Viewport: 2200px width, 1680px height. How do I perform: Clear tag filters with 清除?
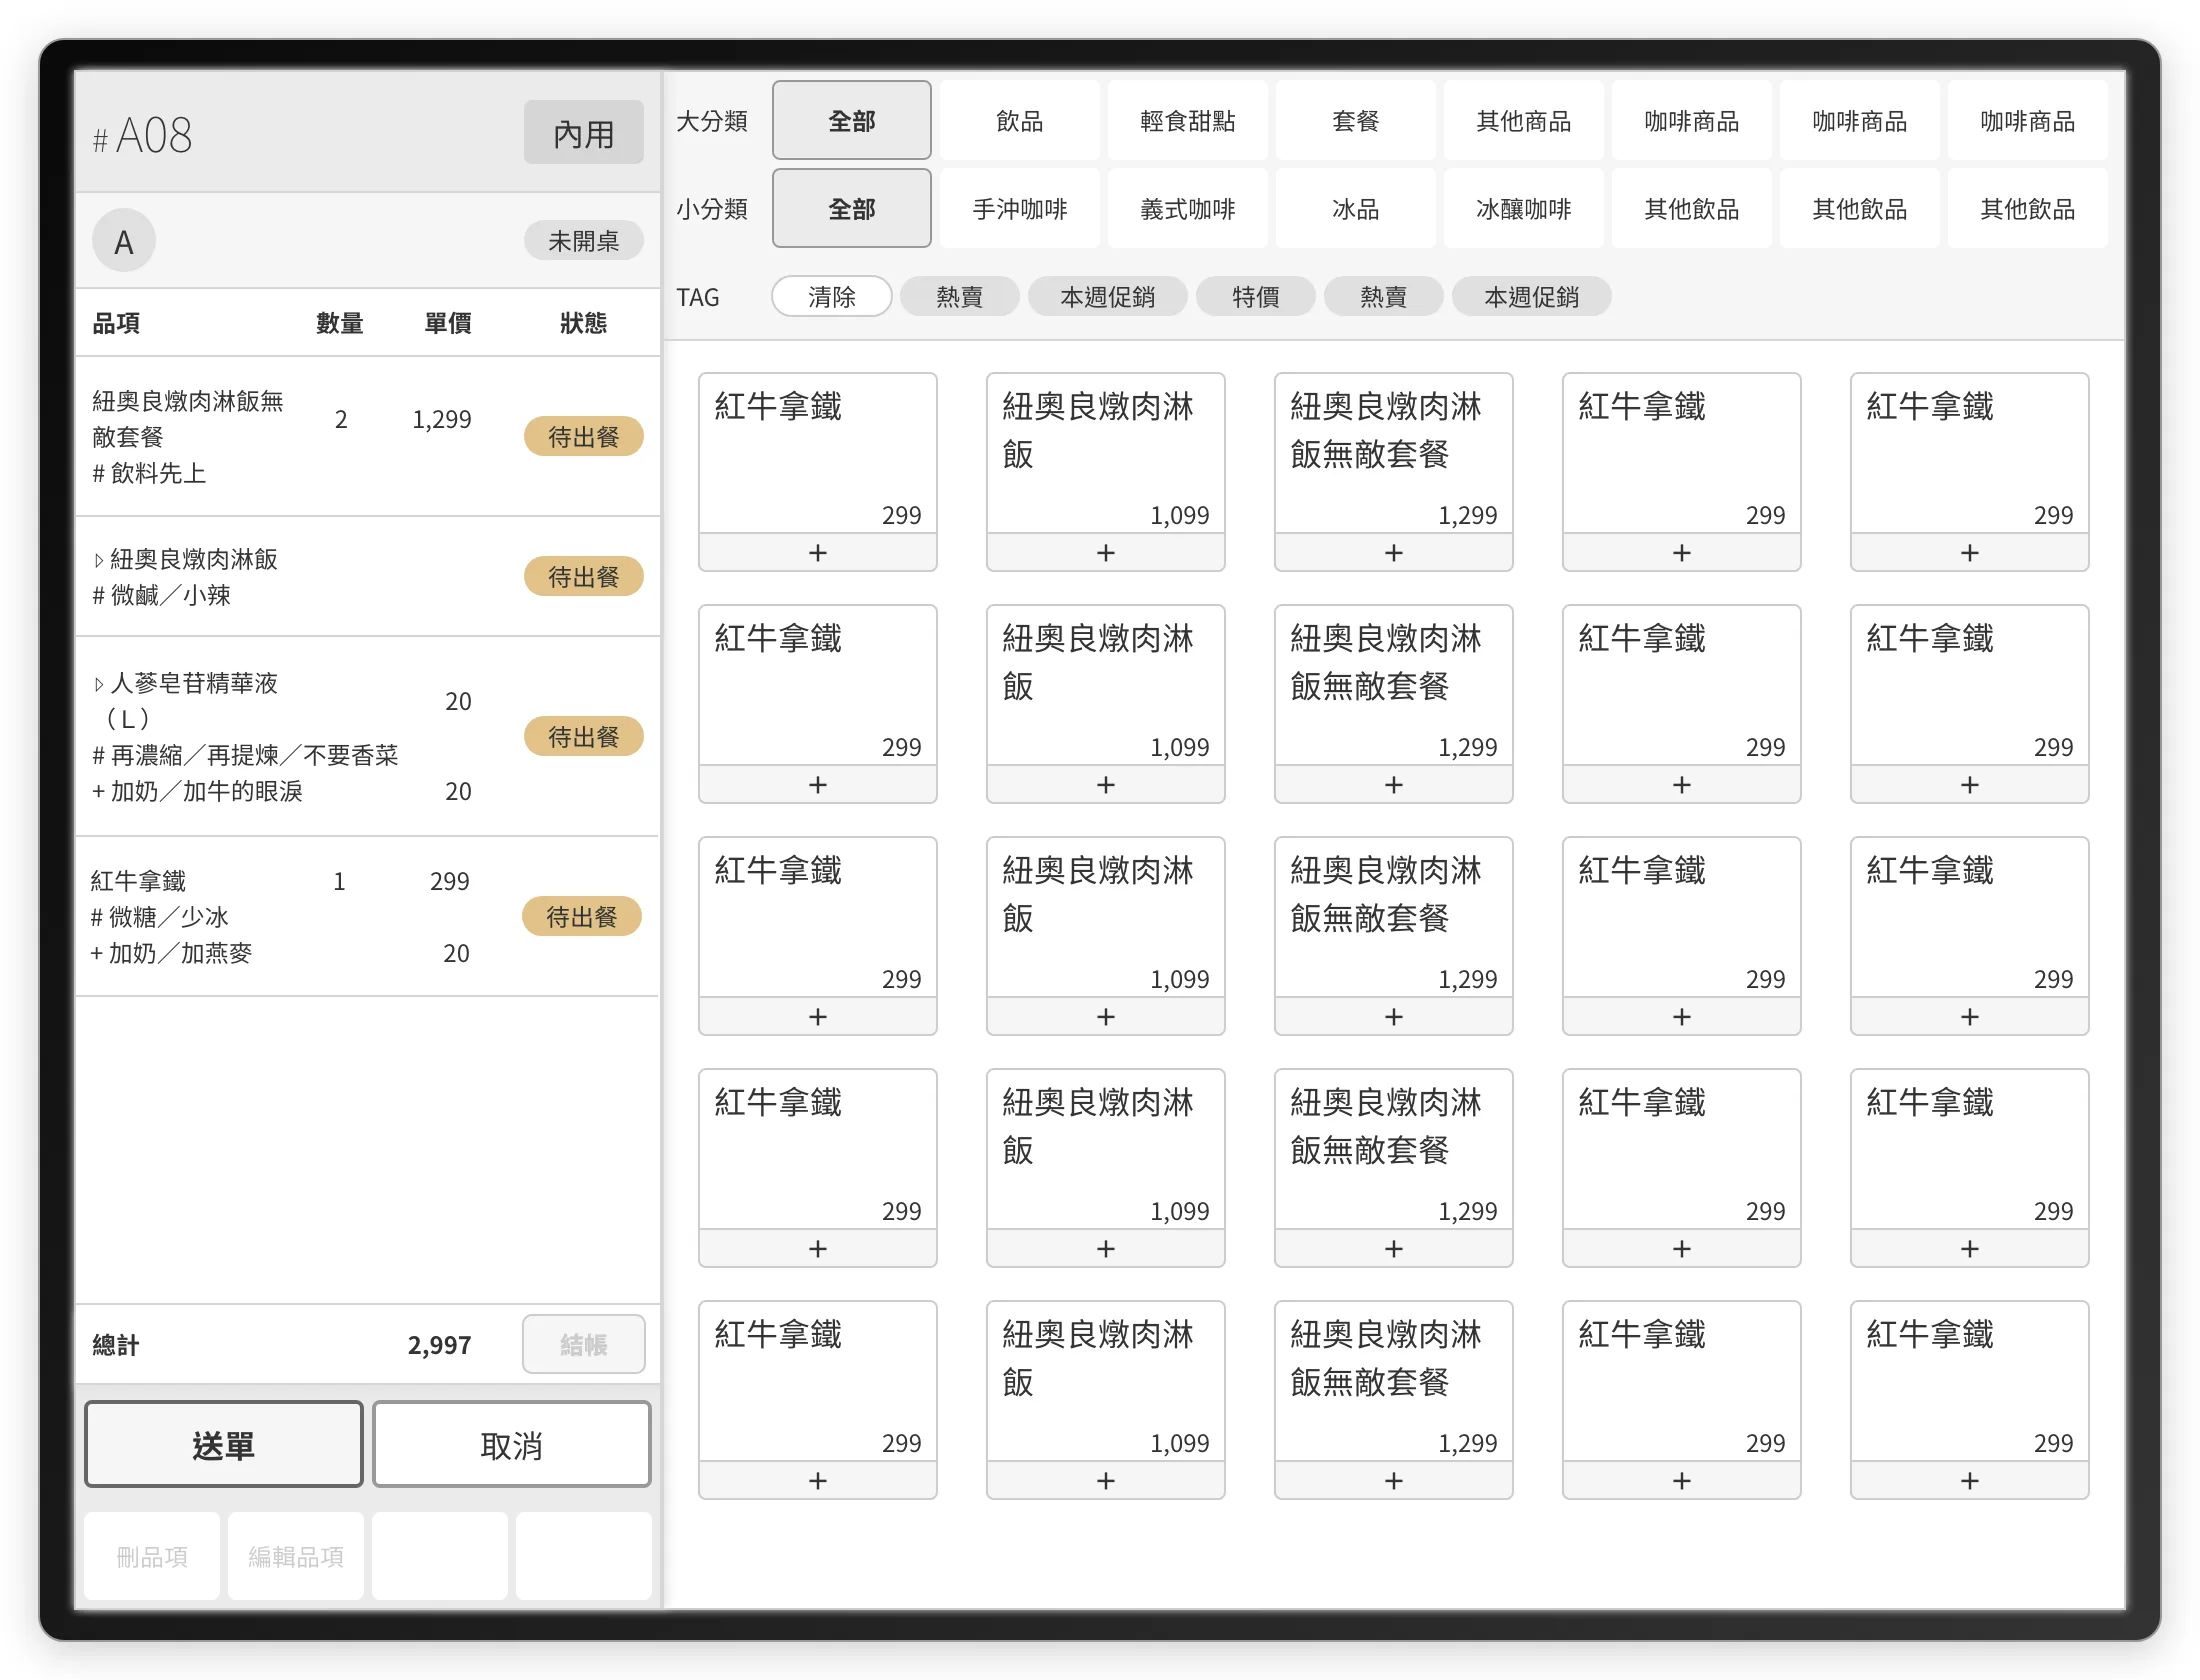(831, 297)
